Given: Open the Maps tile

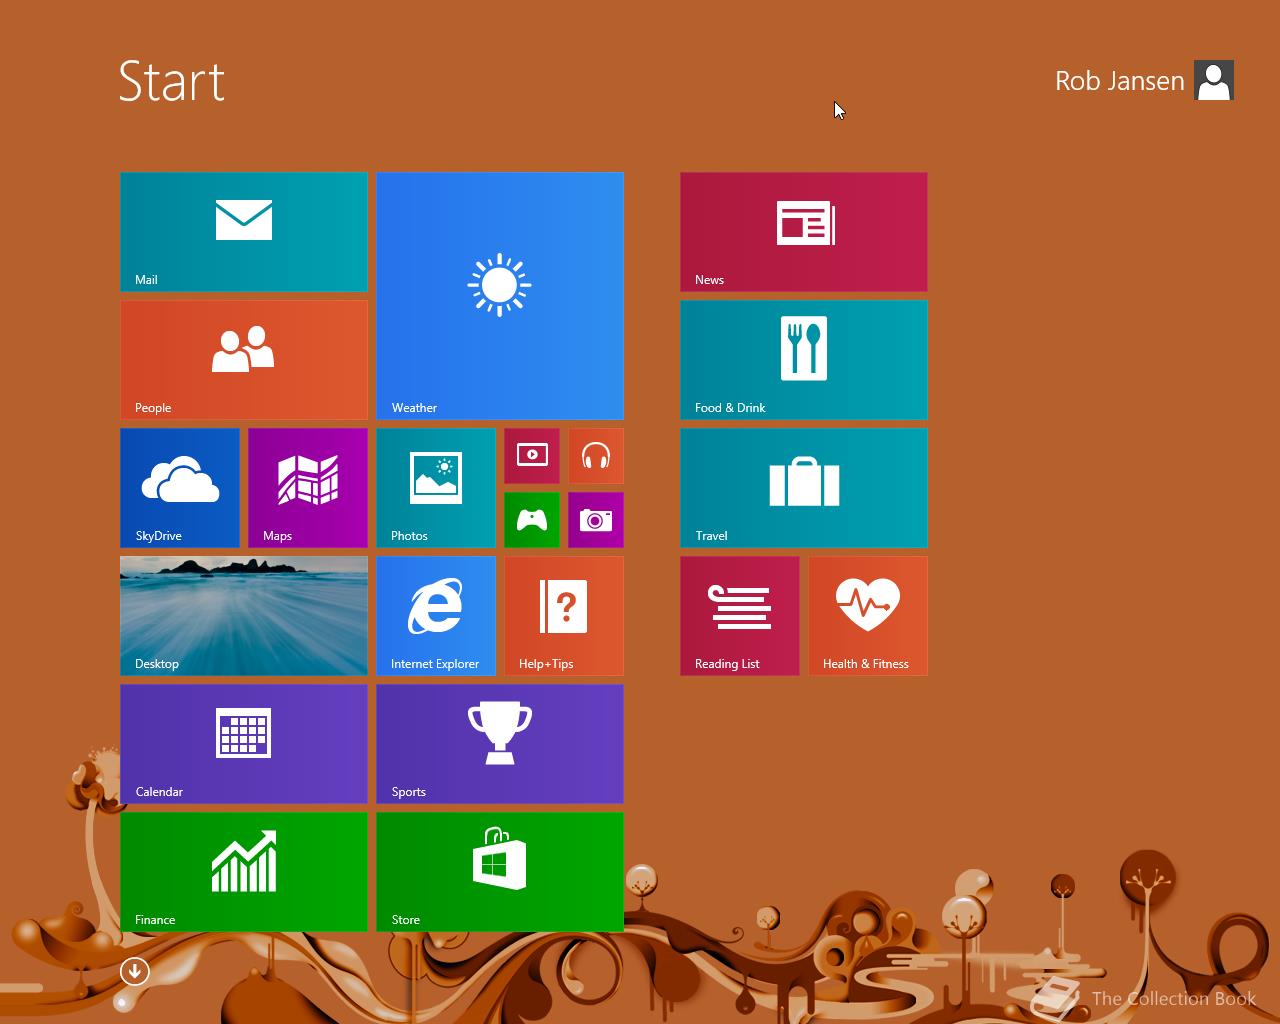Looking at the screenshot, I should pyautogui.click(x=308, y=488).
